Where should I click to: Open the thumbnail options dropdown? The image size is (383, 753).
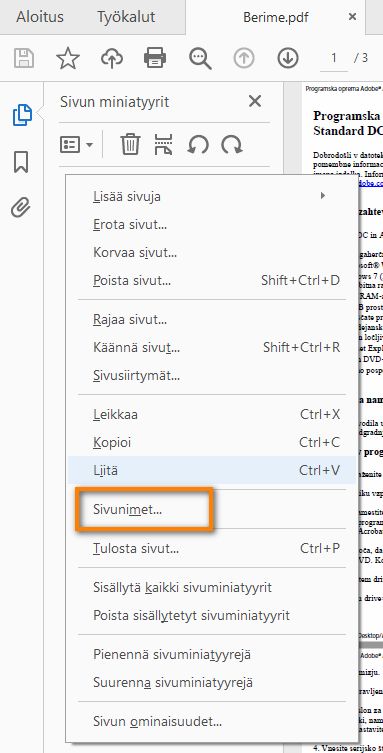click(x=76, y=144)
